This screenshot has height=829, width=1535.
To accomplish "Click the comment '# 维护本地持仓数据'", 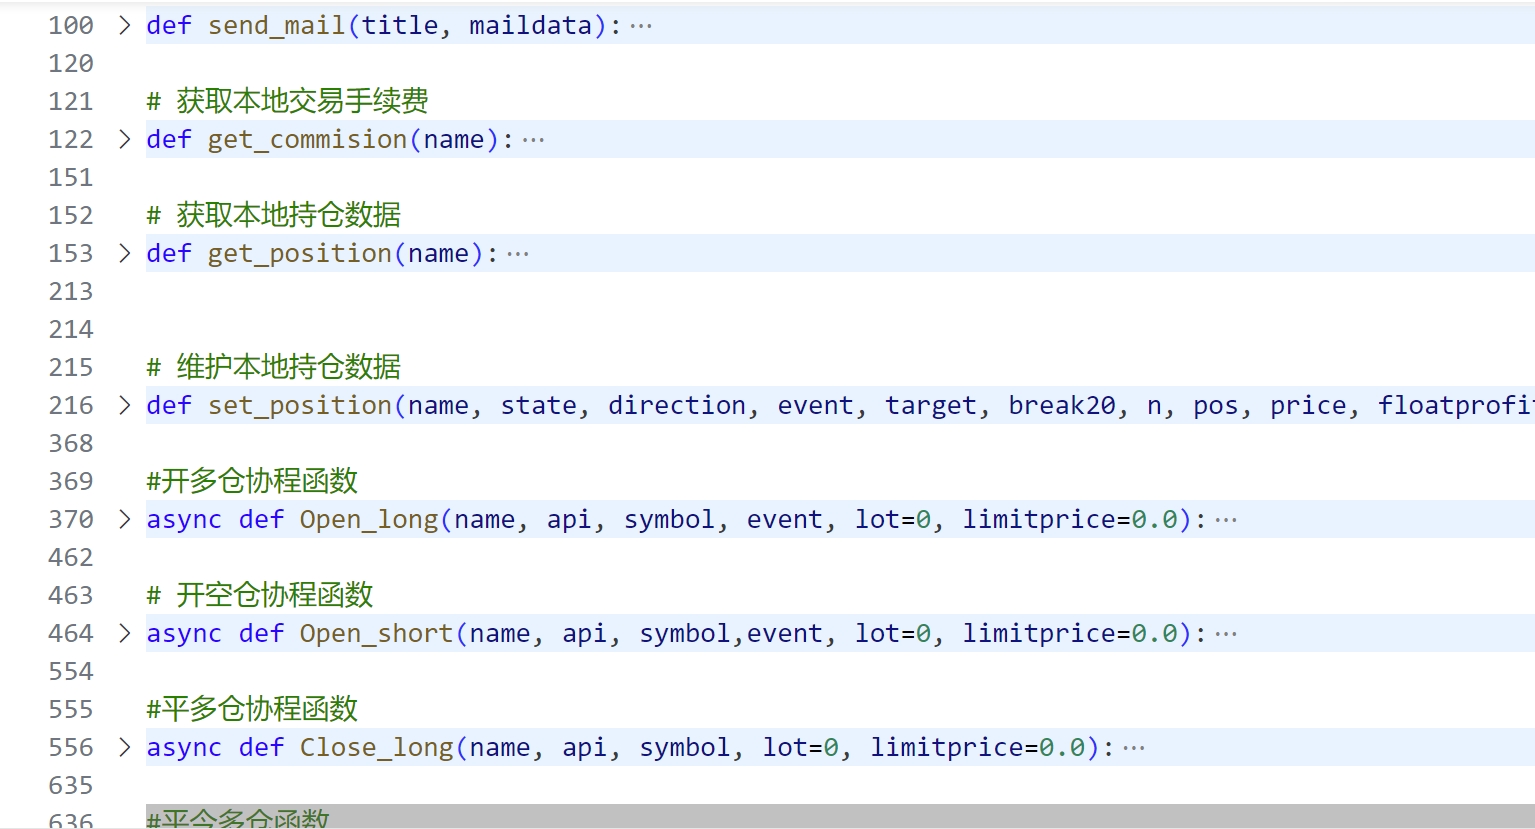I will coord(273,367).
